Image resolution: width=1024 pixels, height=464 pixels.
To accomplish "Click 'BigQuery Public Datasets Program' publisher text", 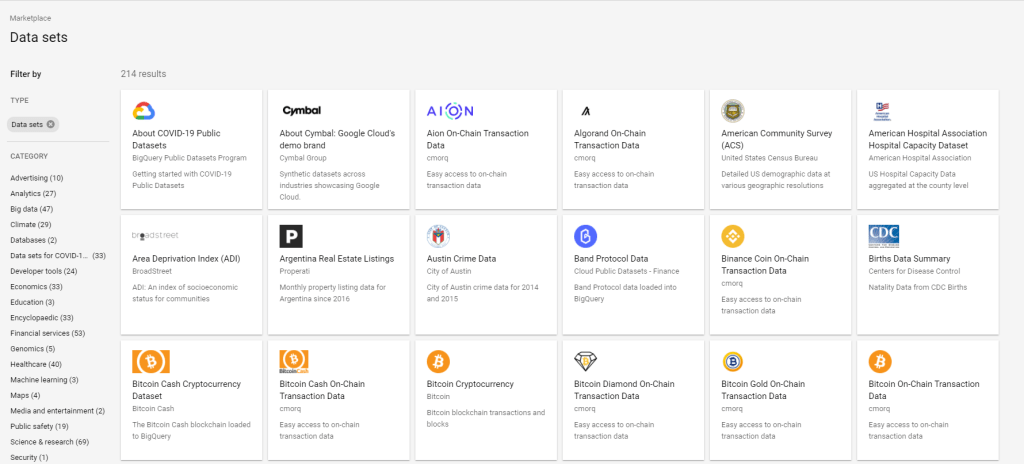I will pos(189,158).
